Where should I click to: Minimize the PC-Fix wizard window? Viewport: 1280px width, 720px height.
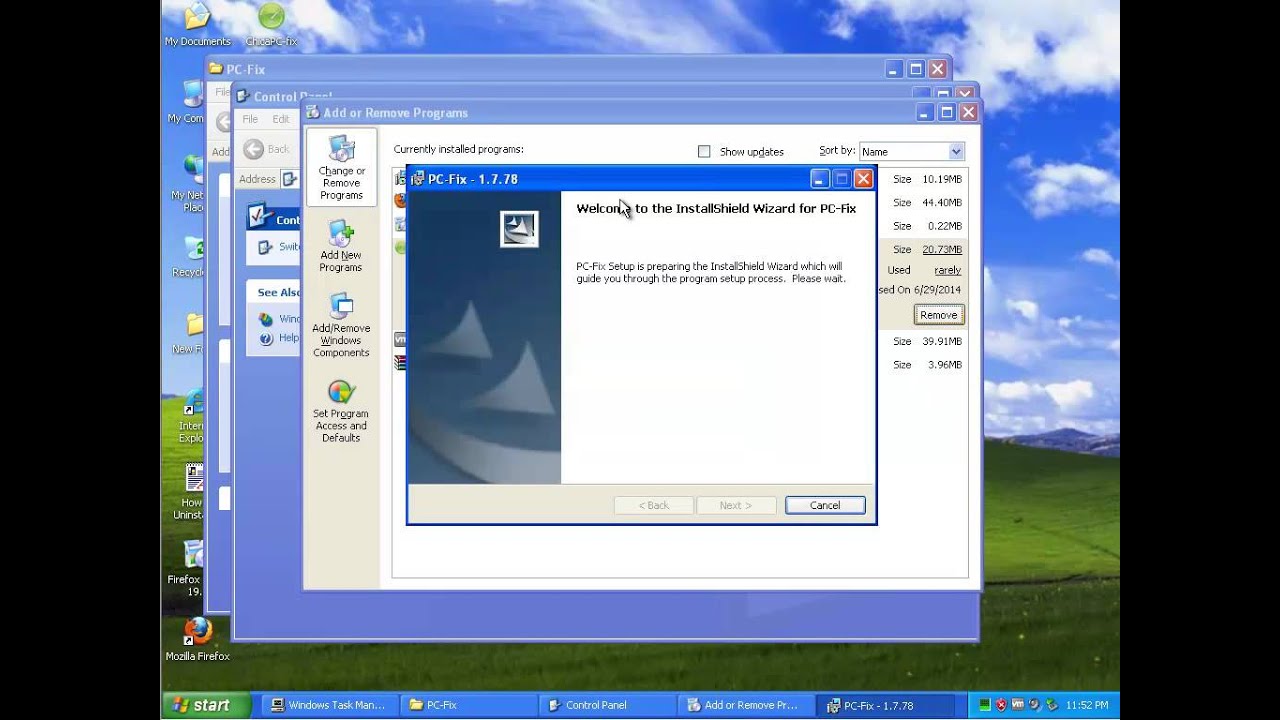(820, 179)
